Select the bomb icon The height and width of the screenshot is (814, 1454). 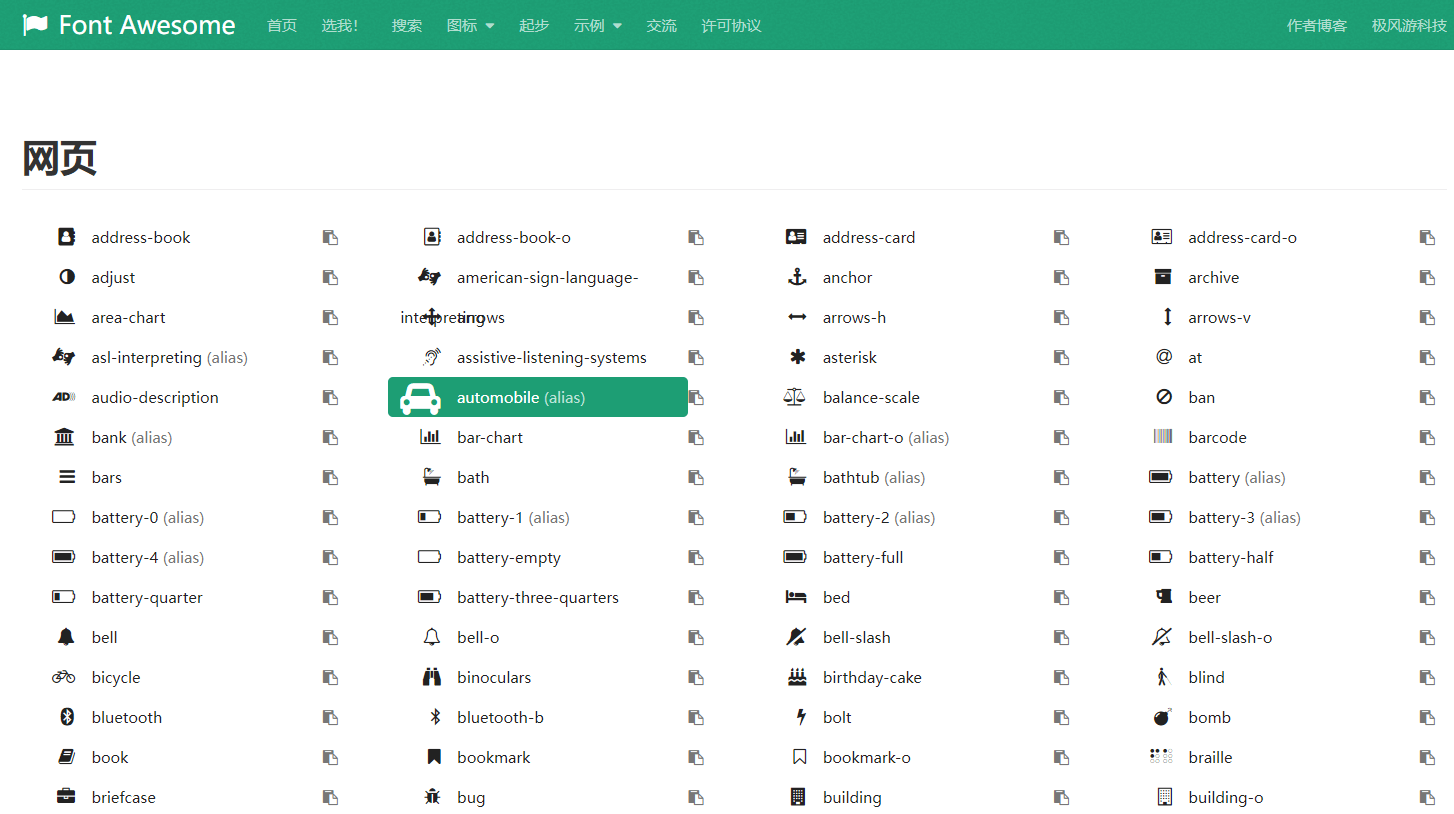(x=1162, y=717)
